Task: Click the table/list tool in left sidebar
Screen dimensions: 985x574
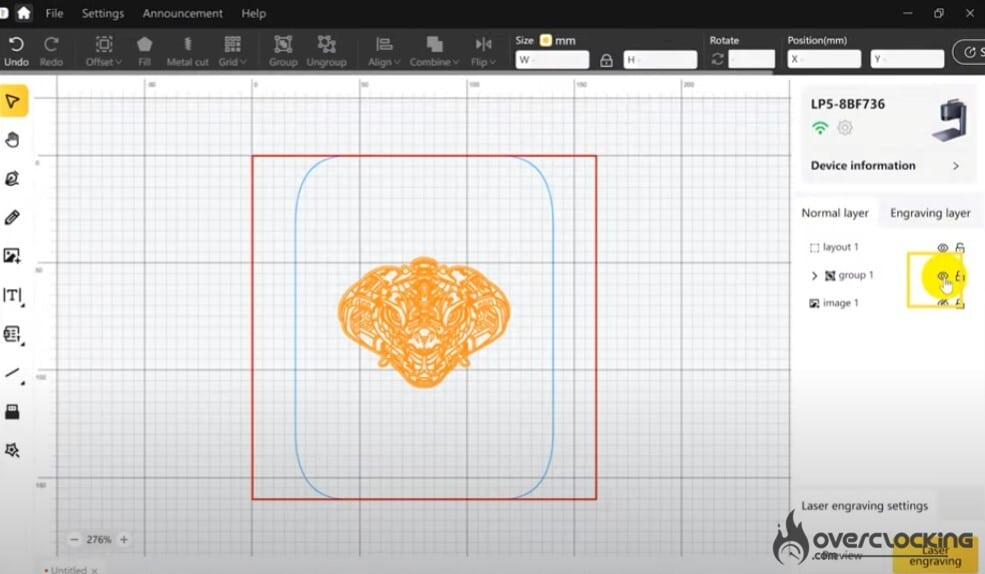Action: click(13, 334)
